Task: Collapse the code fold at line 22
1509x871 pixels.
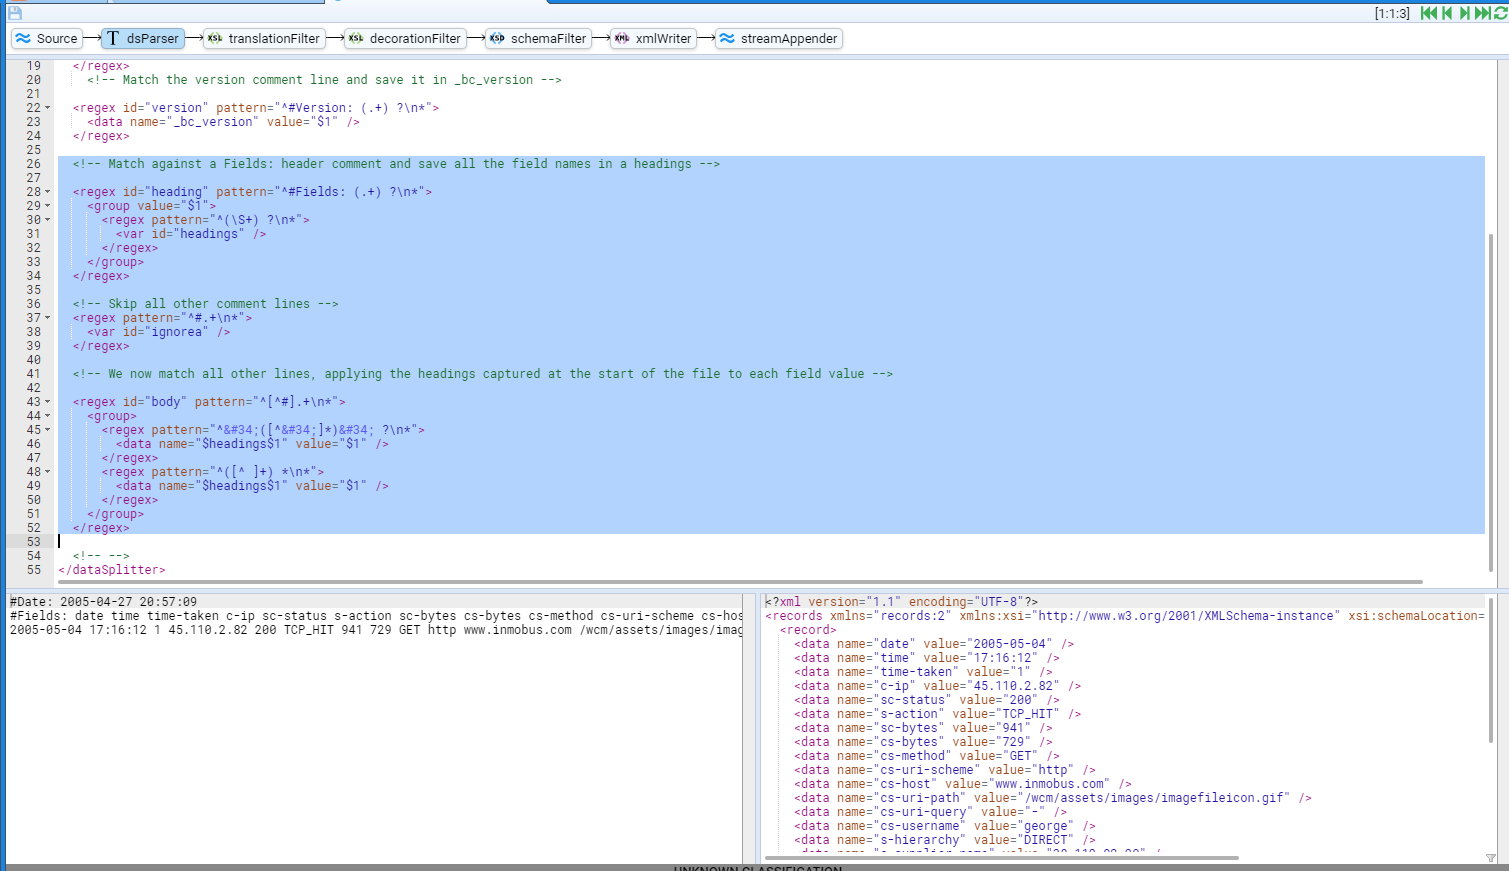Action: coord(47,108)
